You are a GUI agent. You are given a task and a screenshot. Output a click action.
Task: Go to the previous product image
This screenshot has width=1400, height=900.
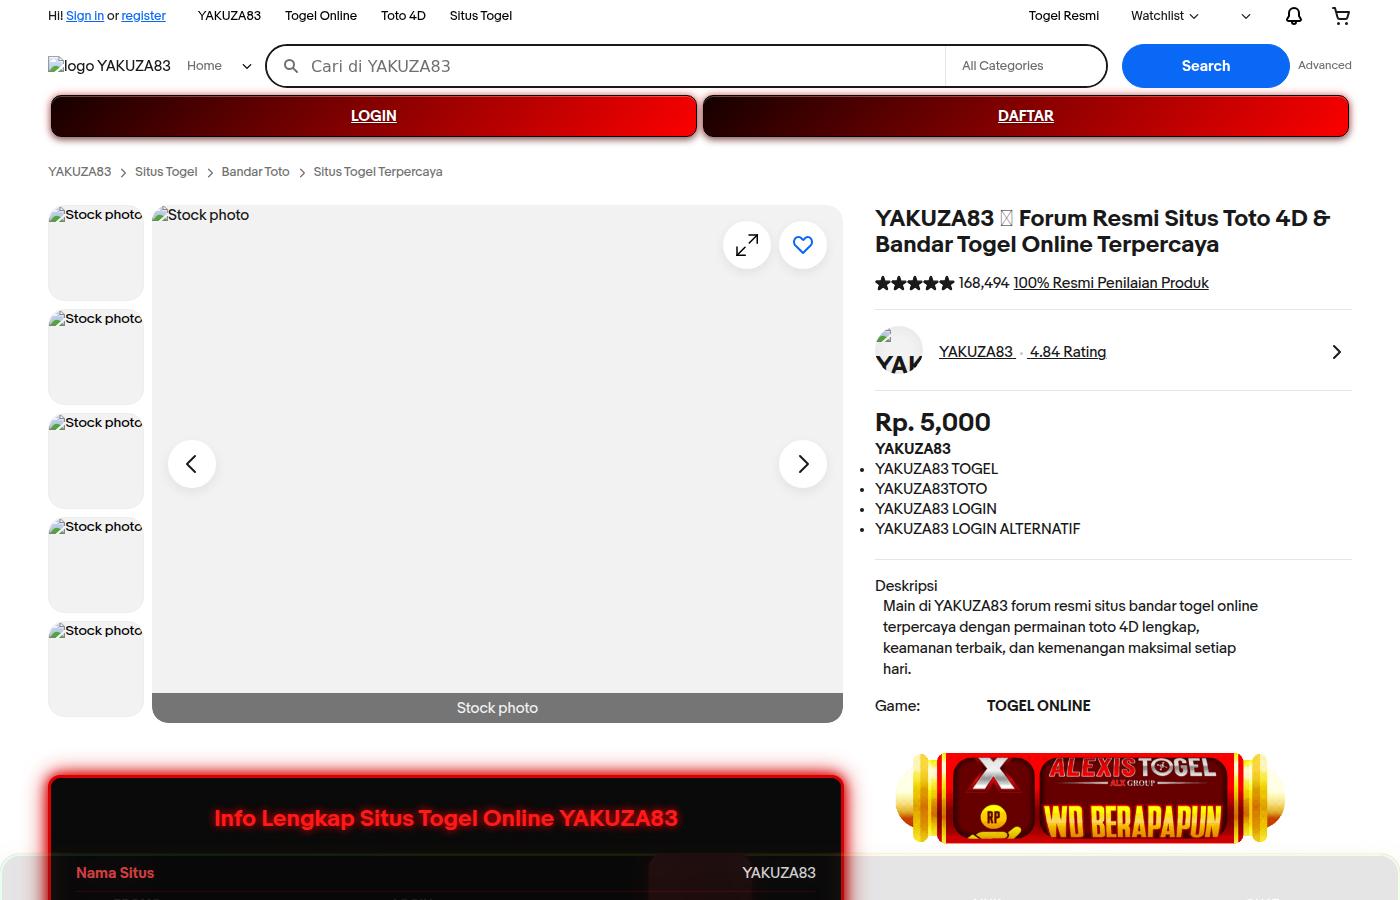(192, 464)
